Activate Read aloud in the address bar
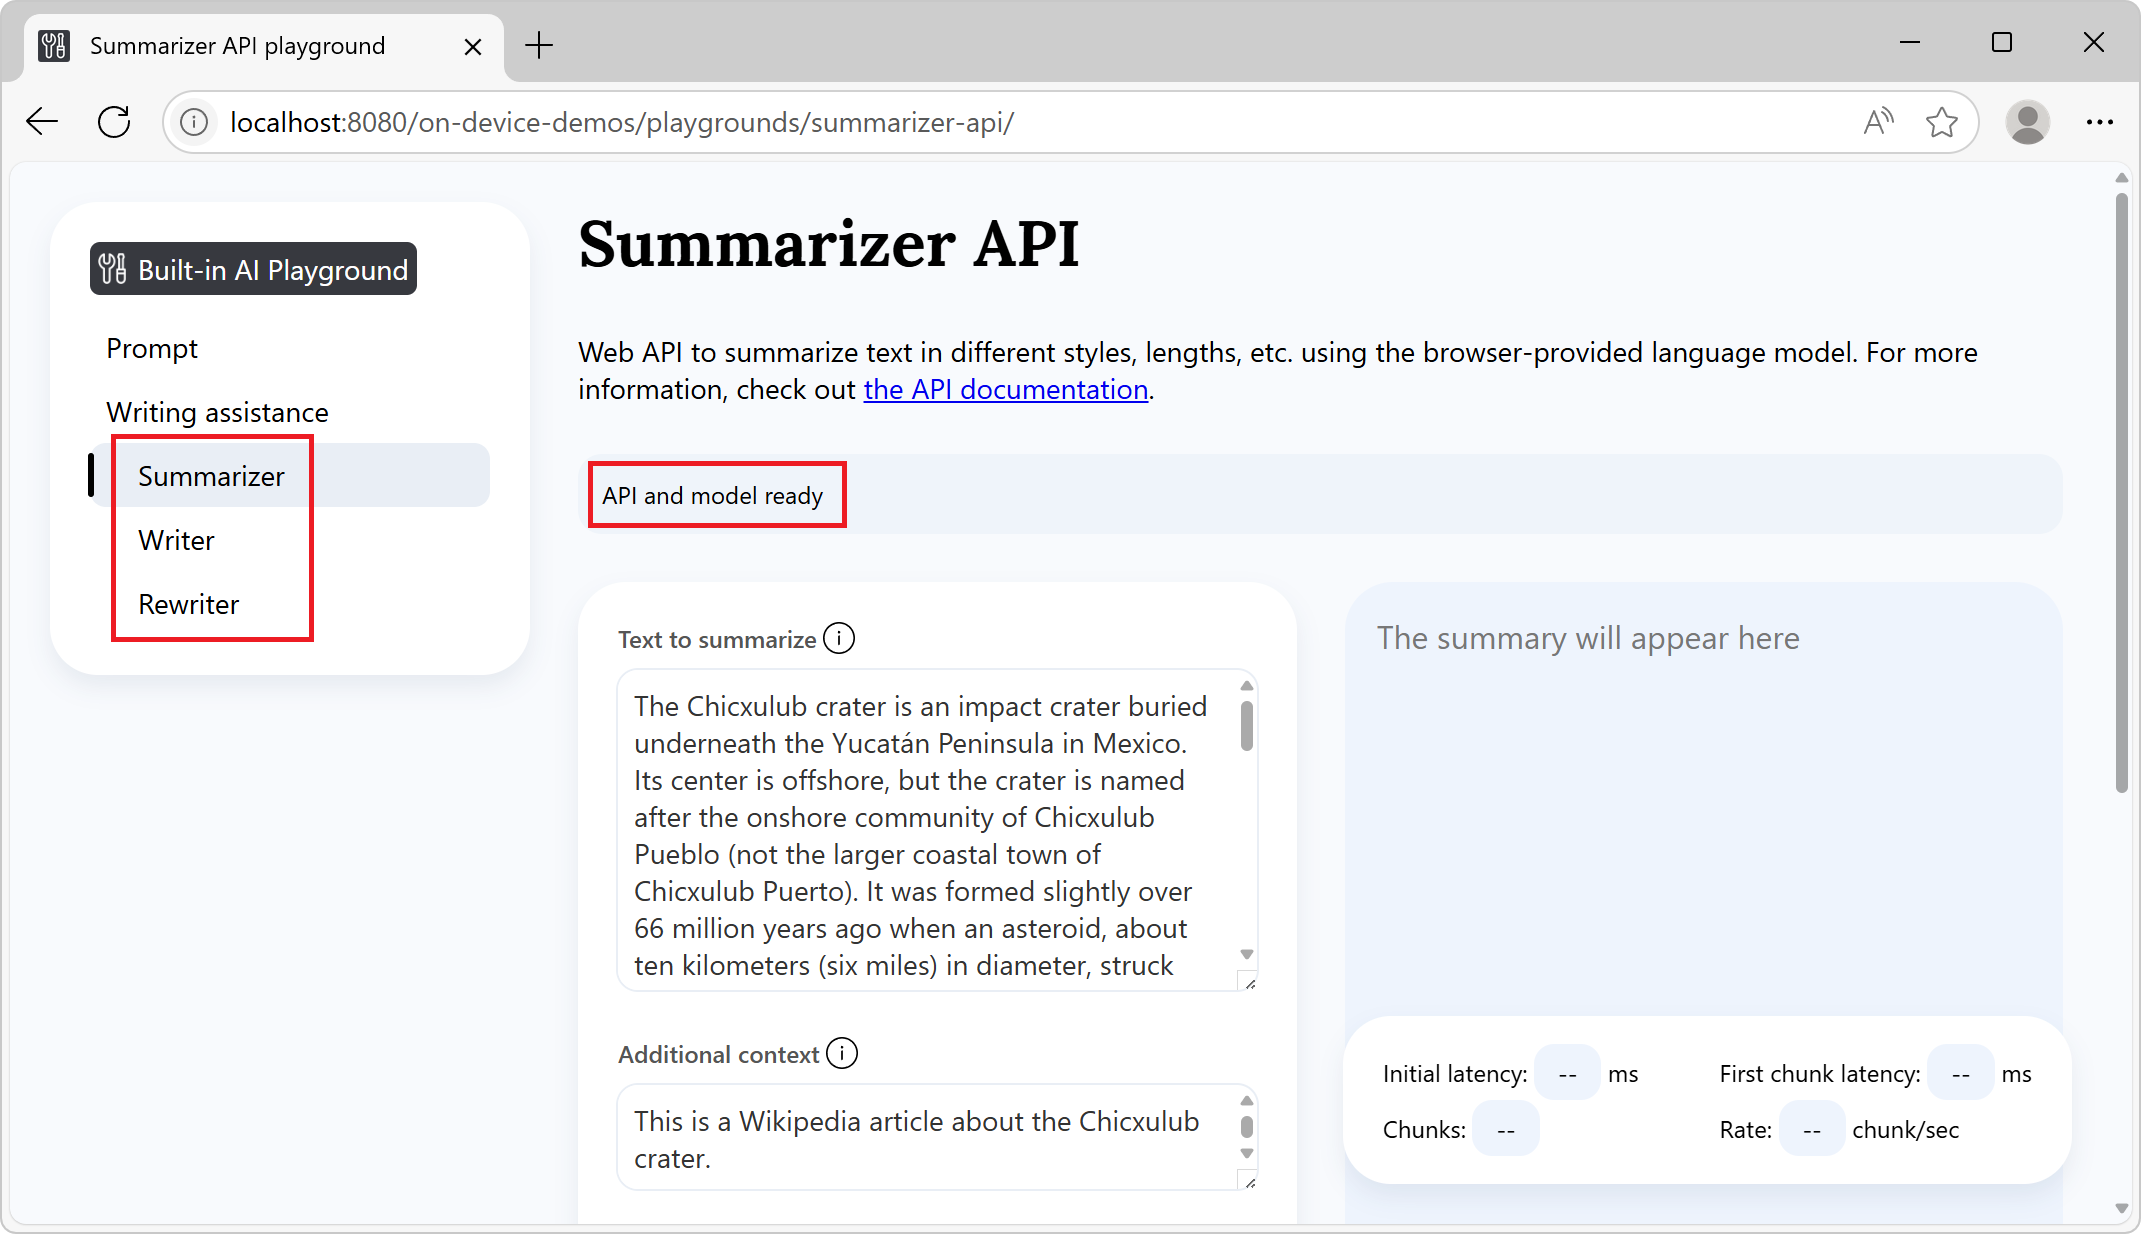The height and width of the screenshot is (1234, 2141). tap(1879, 121)
